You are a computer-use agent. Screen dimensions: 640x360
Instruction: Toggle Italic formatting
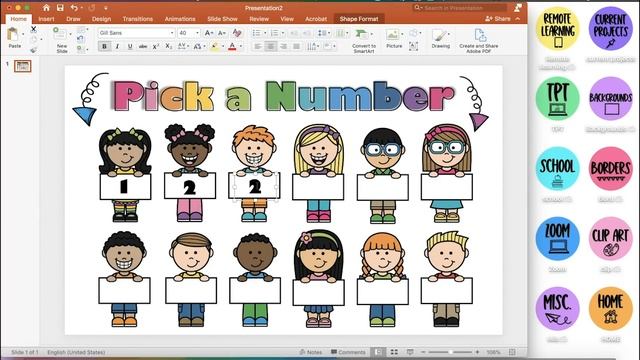(x=117, y=47)
